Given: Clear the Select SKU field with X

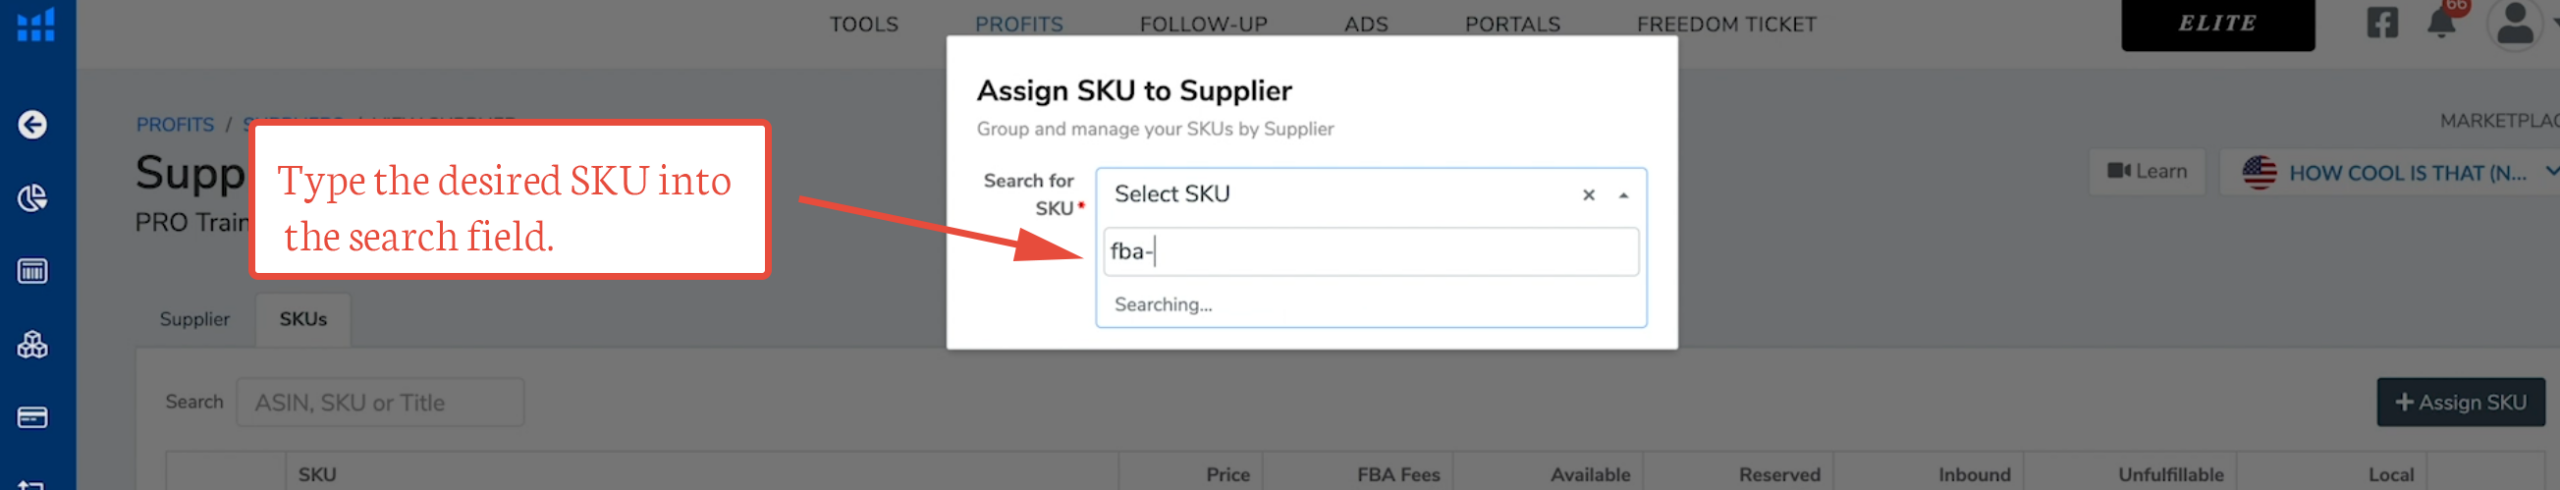Looking at the screenshot, I should (1588, 195).
